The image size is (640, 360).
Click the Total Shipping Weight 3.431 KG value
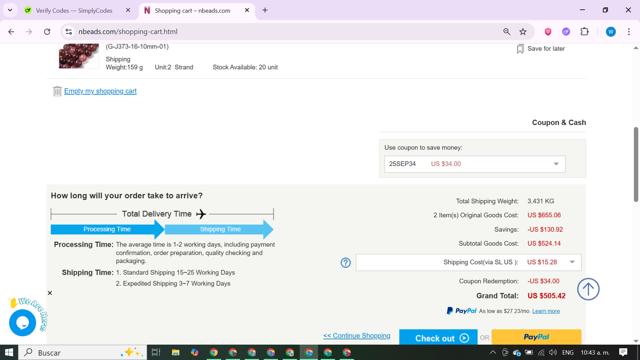(x=540, y=201)
